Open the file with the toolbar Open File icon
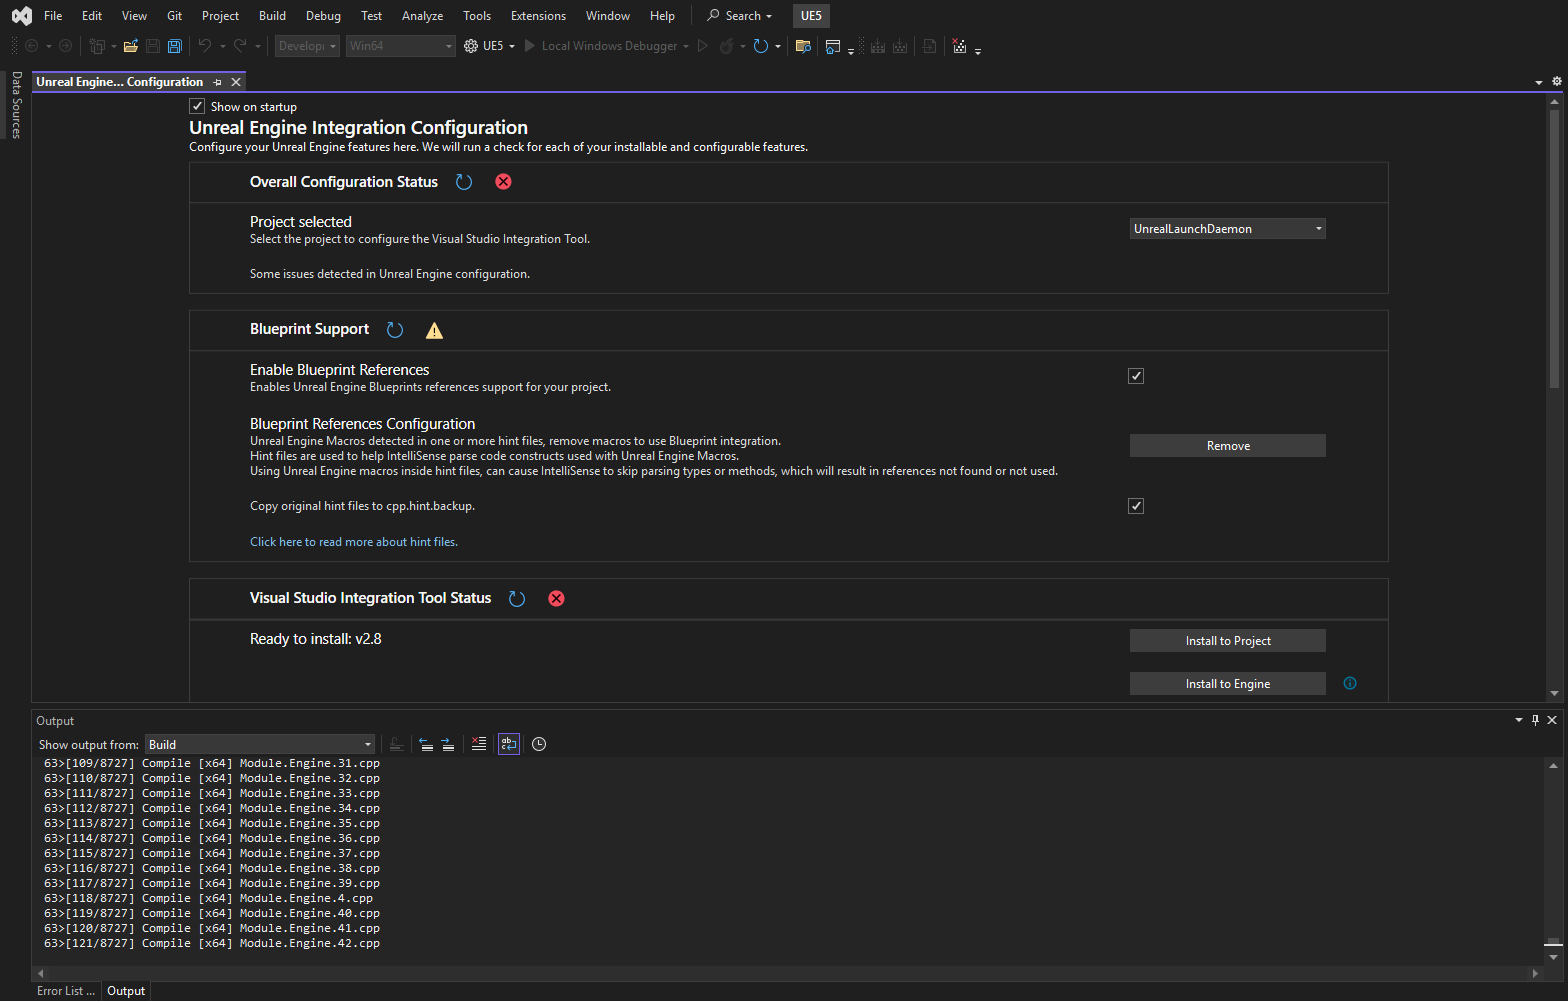The width and height of the screenshot is (1568, 1001). pos(130,46)
